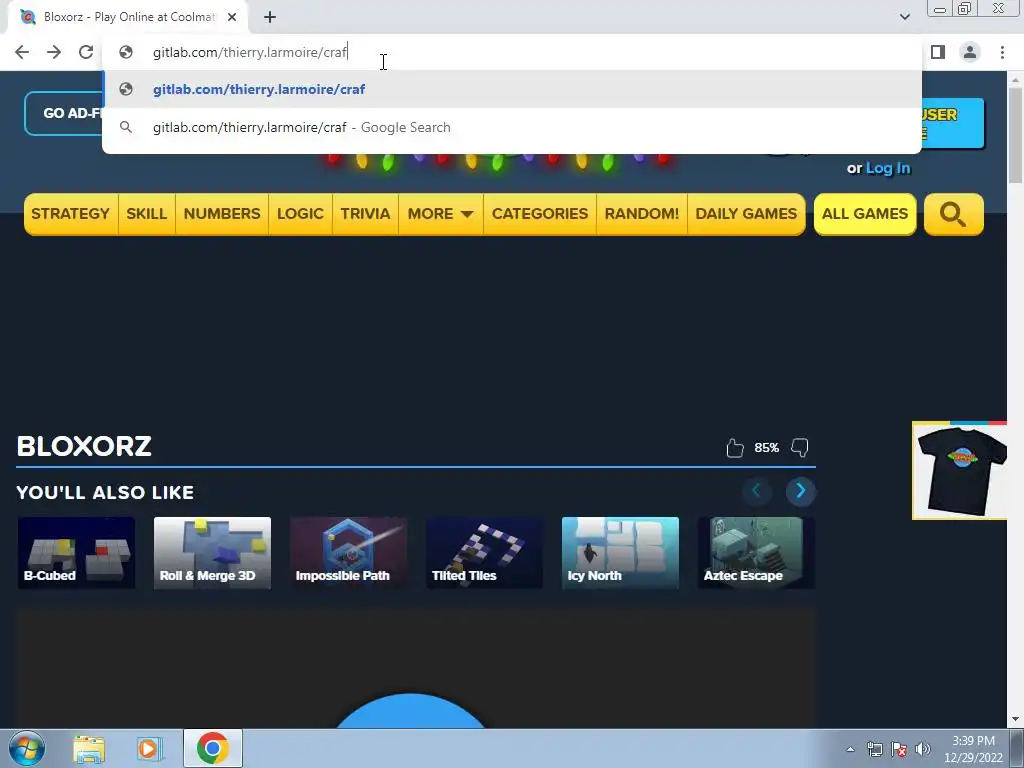Open the tab search dropdown arrow
Image resolution: width=1024 pixels, height=768 pixels.
pyautogui.click(x=904, y=17)
